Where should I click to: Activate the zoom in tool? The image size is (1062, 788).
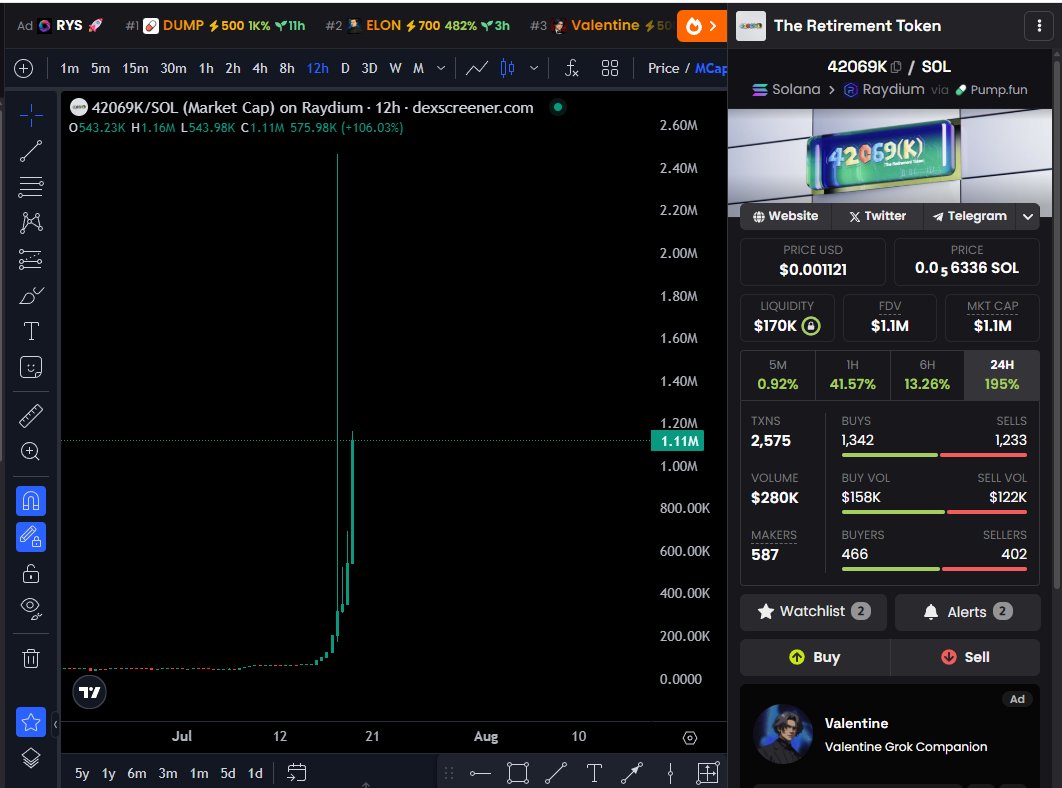(x=30, y=451)
